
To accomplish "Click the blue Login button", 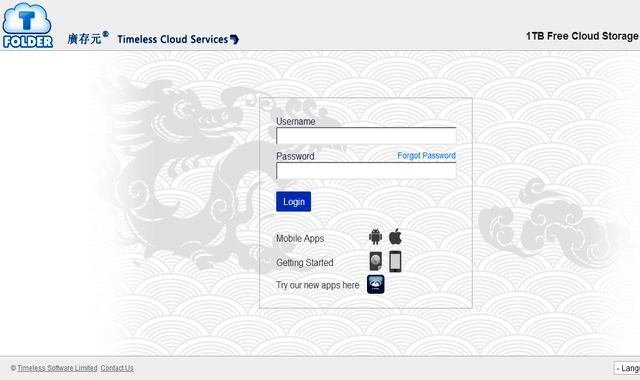I will point(293,202).
